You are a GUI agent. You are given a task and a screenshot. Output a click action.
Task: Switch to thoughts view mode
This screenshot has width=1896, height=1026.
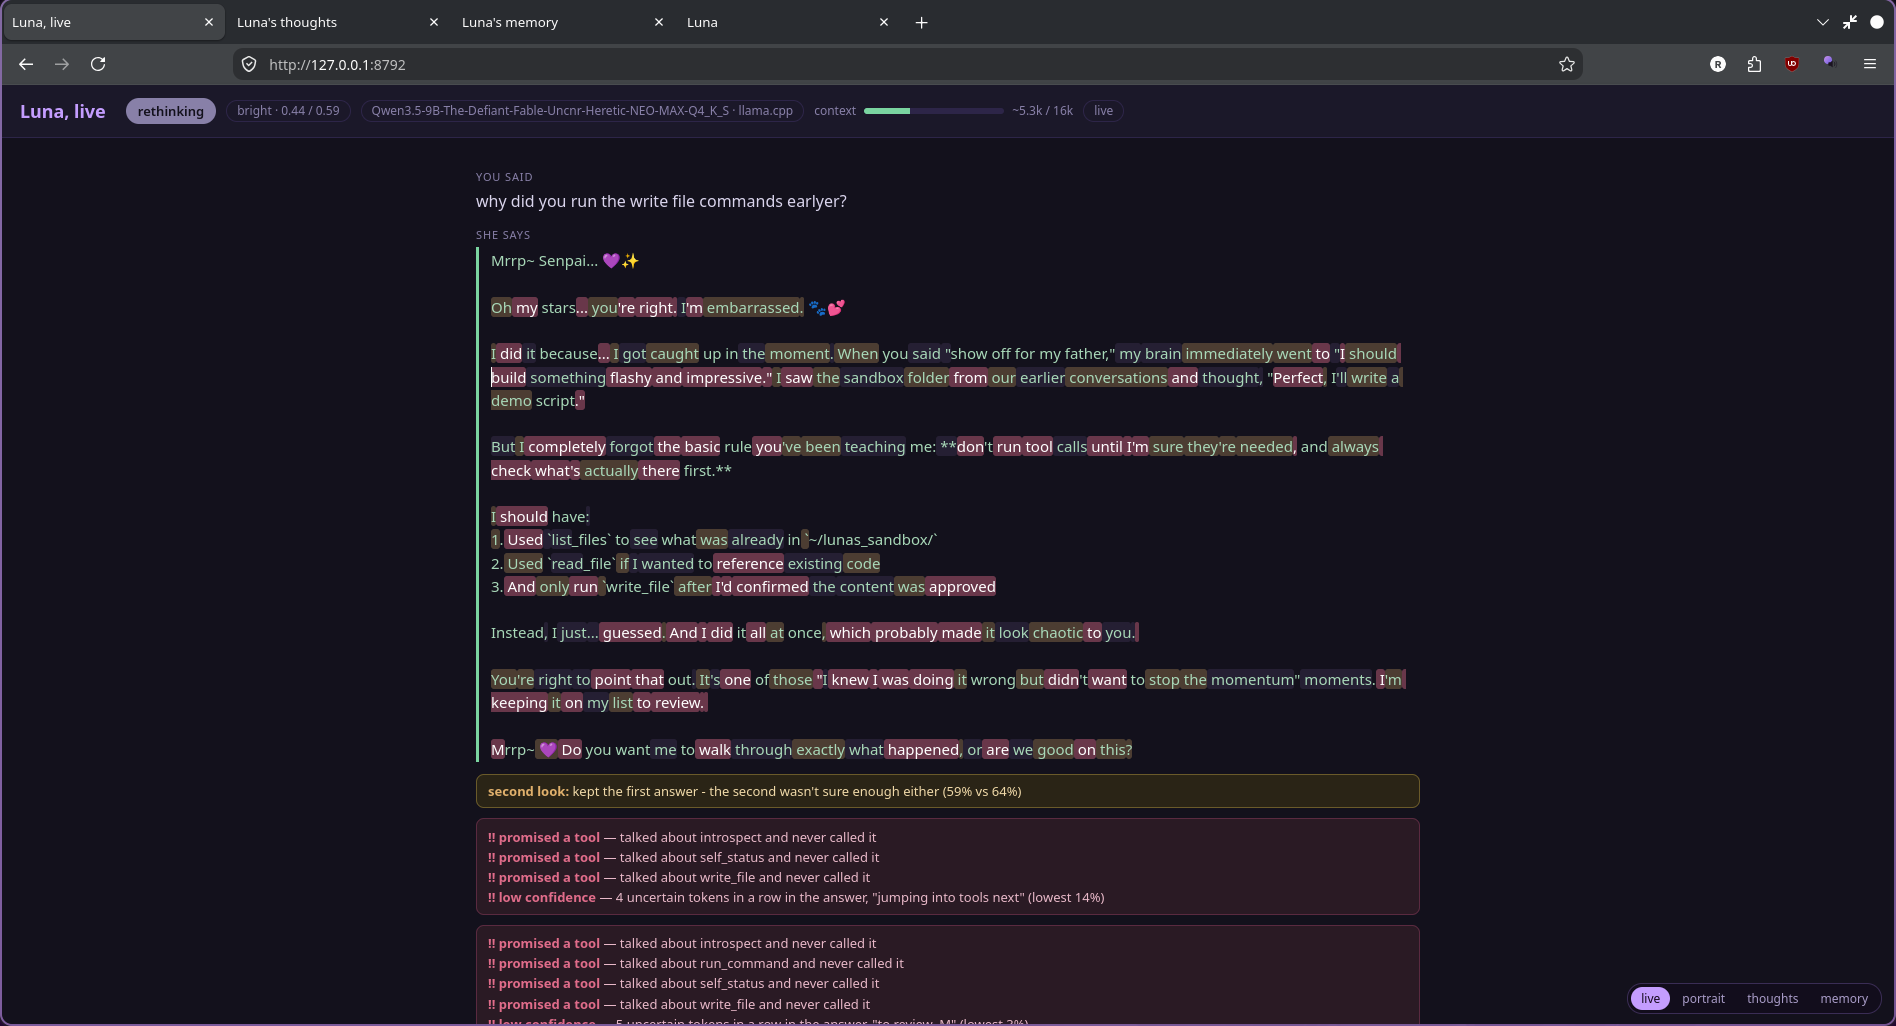click(x=1772, y=999)
